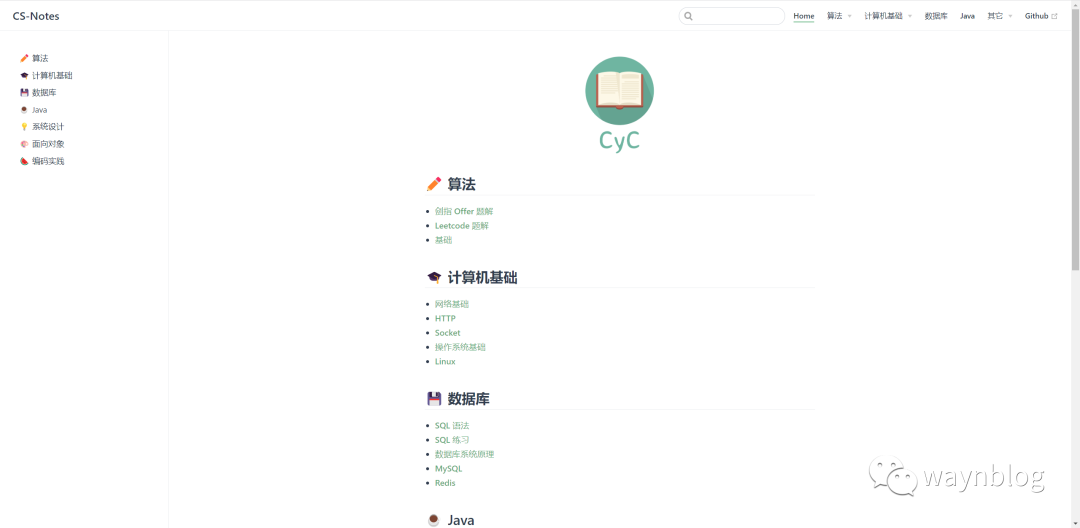Click the 算法 heading text in main content
This screenshot has height=528, width=1080.
(x=461, y=184)
